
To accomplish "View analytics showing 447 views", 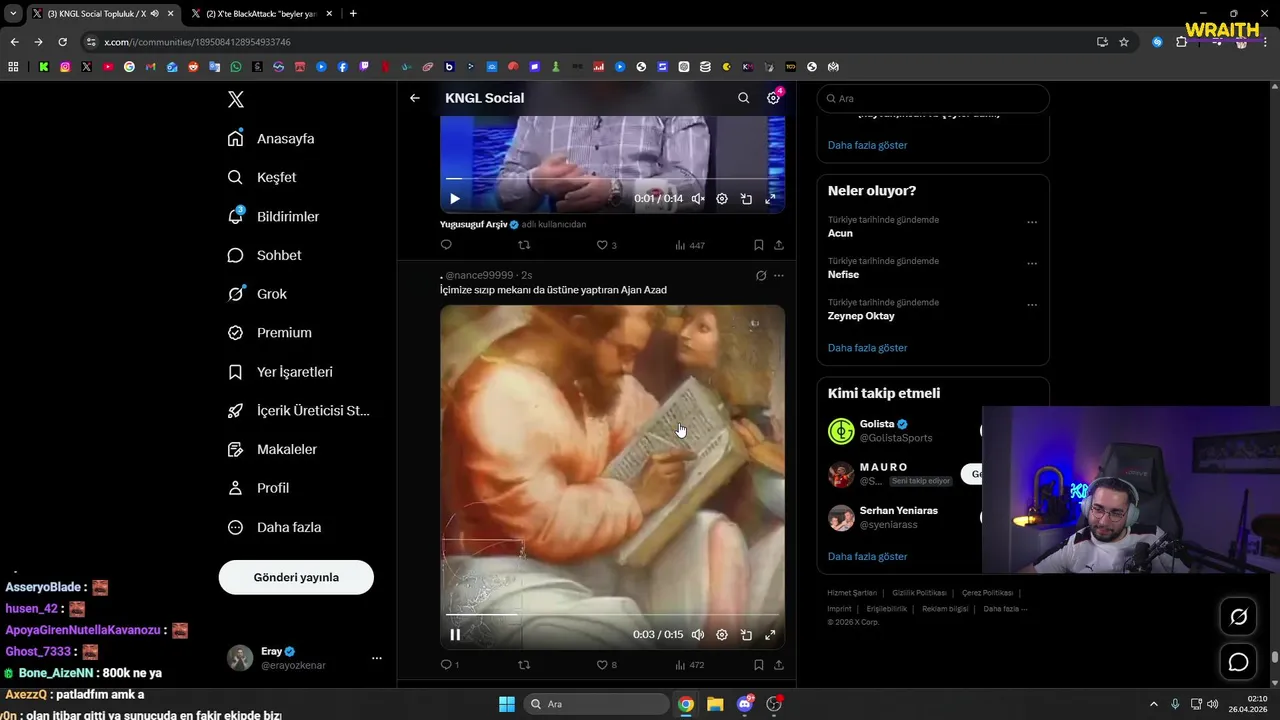I will click(x=690, y=245).
